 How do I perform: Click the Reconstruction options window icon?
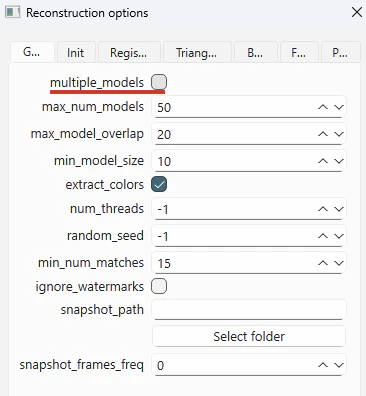12,13
